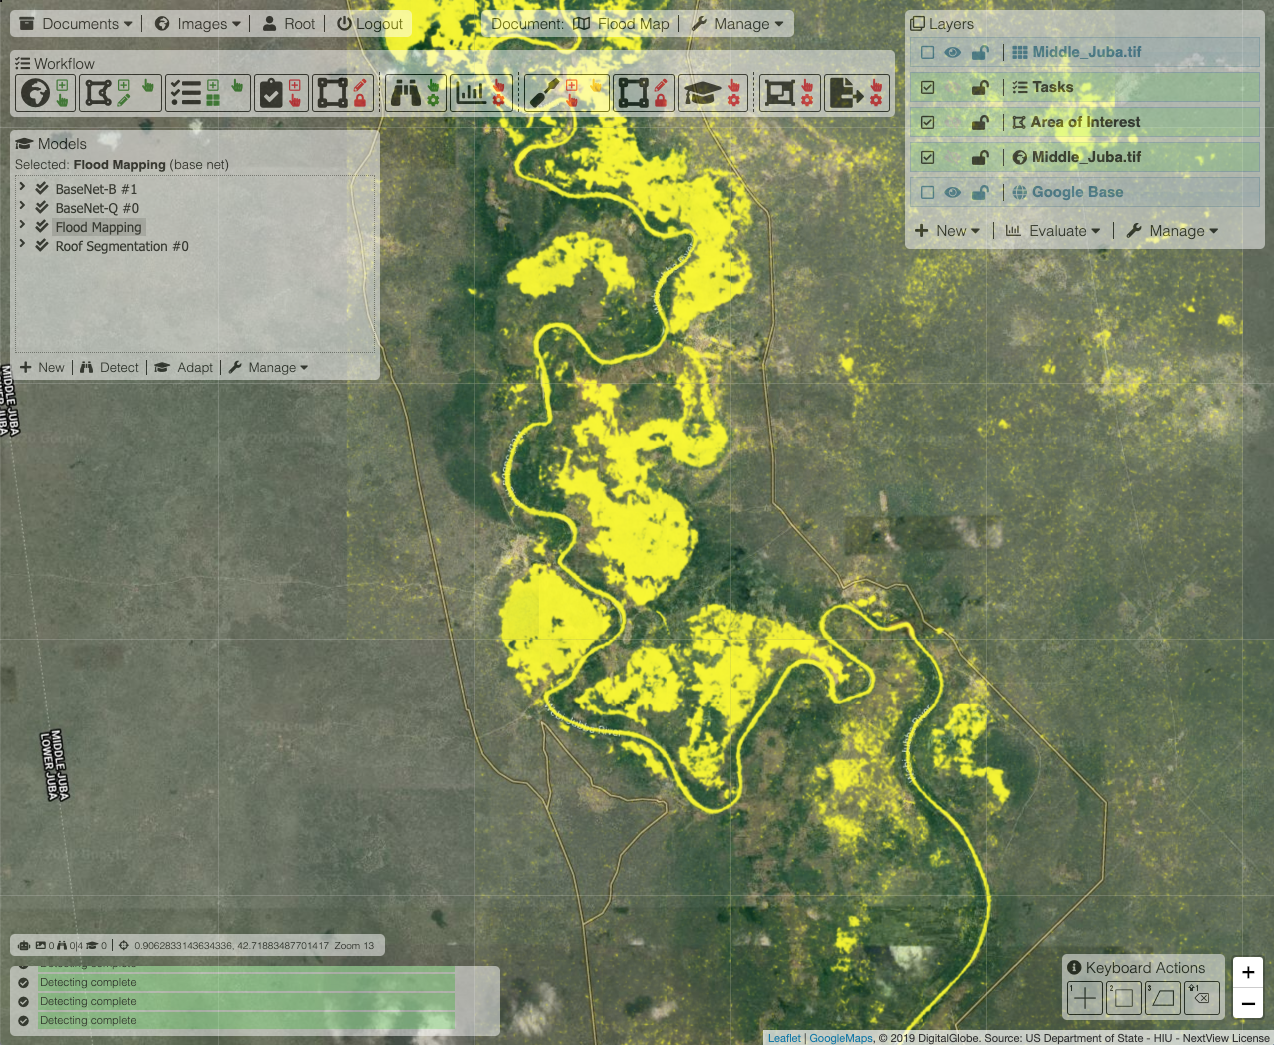Viewport: 1274px width, 1045px height.
Task: Click the robot icon in status bar
Action: point(24,945)
